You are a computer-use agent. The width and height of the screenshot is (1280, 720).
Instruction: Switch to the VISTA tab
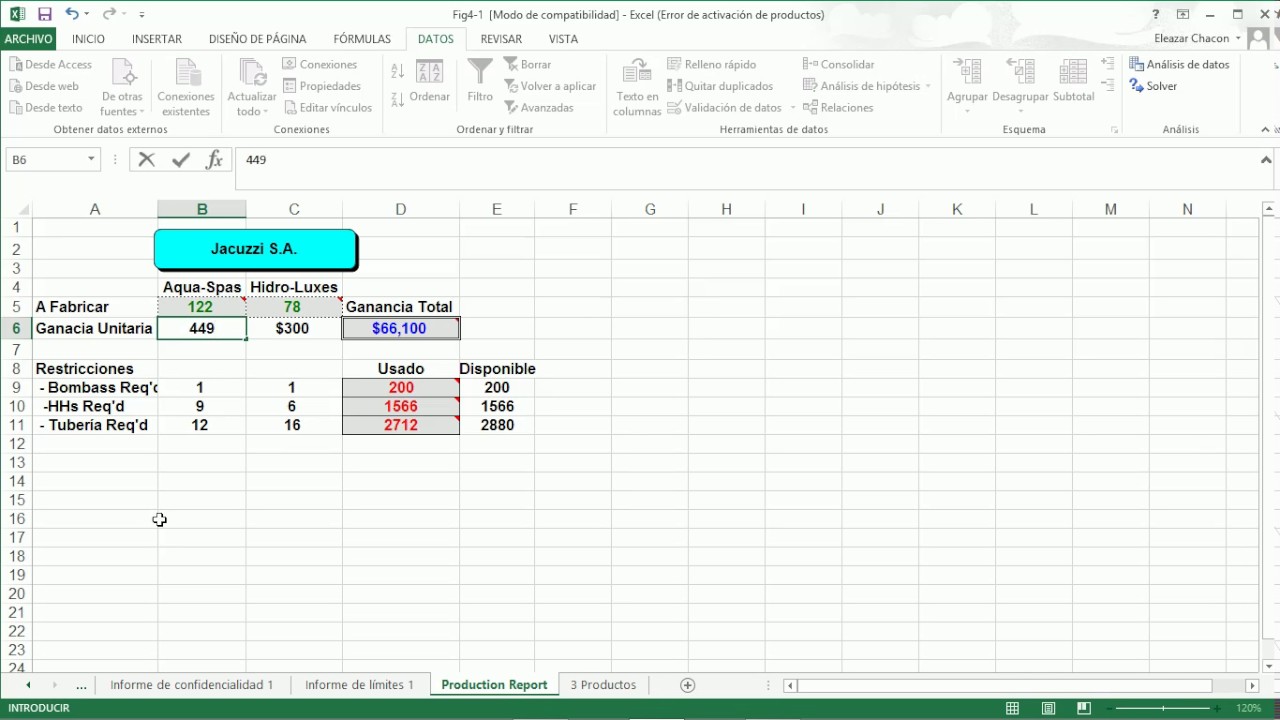tap(563, 39)
